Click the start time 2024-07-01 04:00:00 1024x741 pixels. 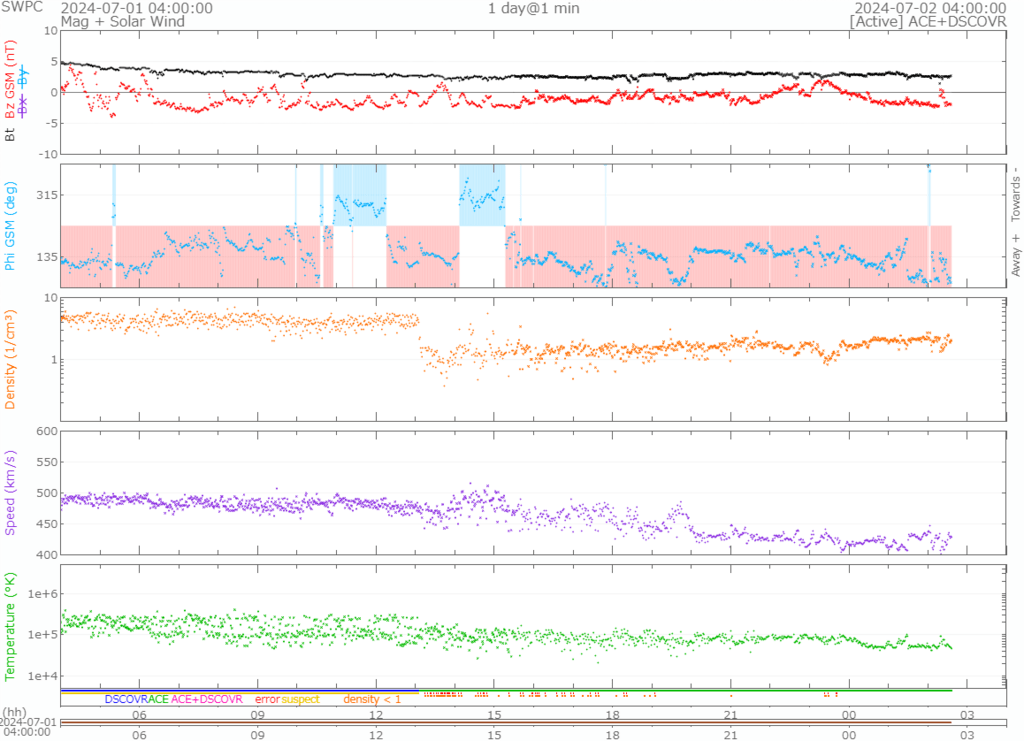pos(137,8)
